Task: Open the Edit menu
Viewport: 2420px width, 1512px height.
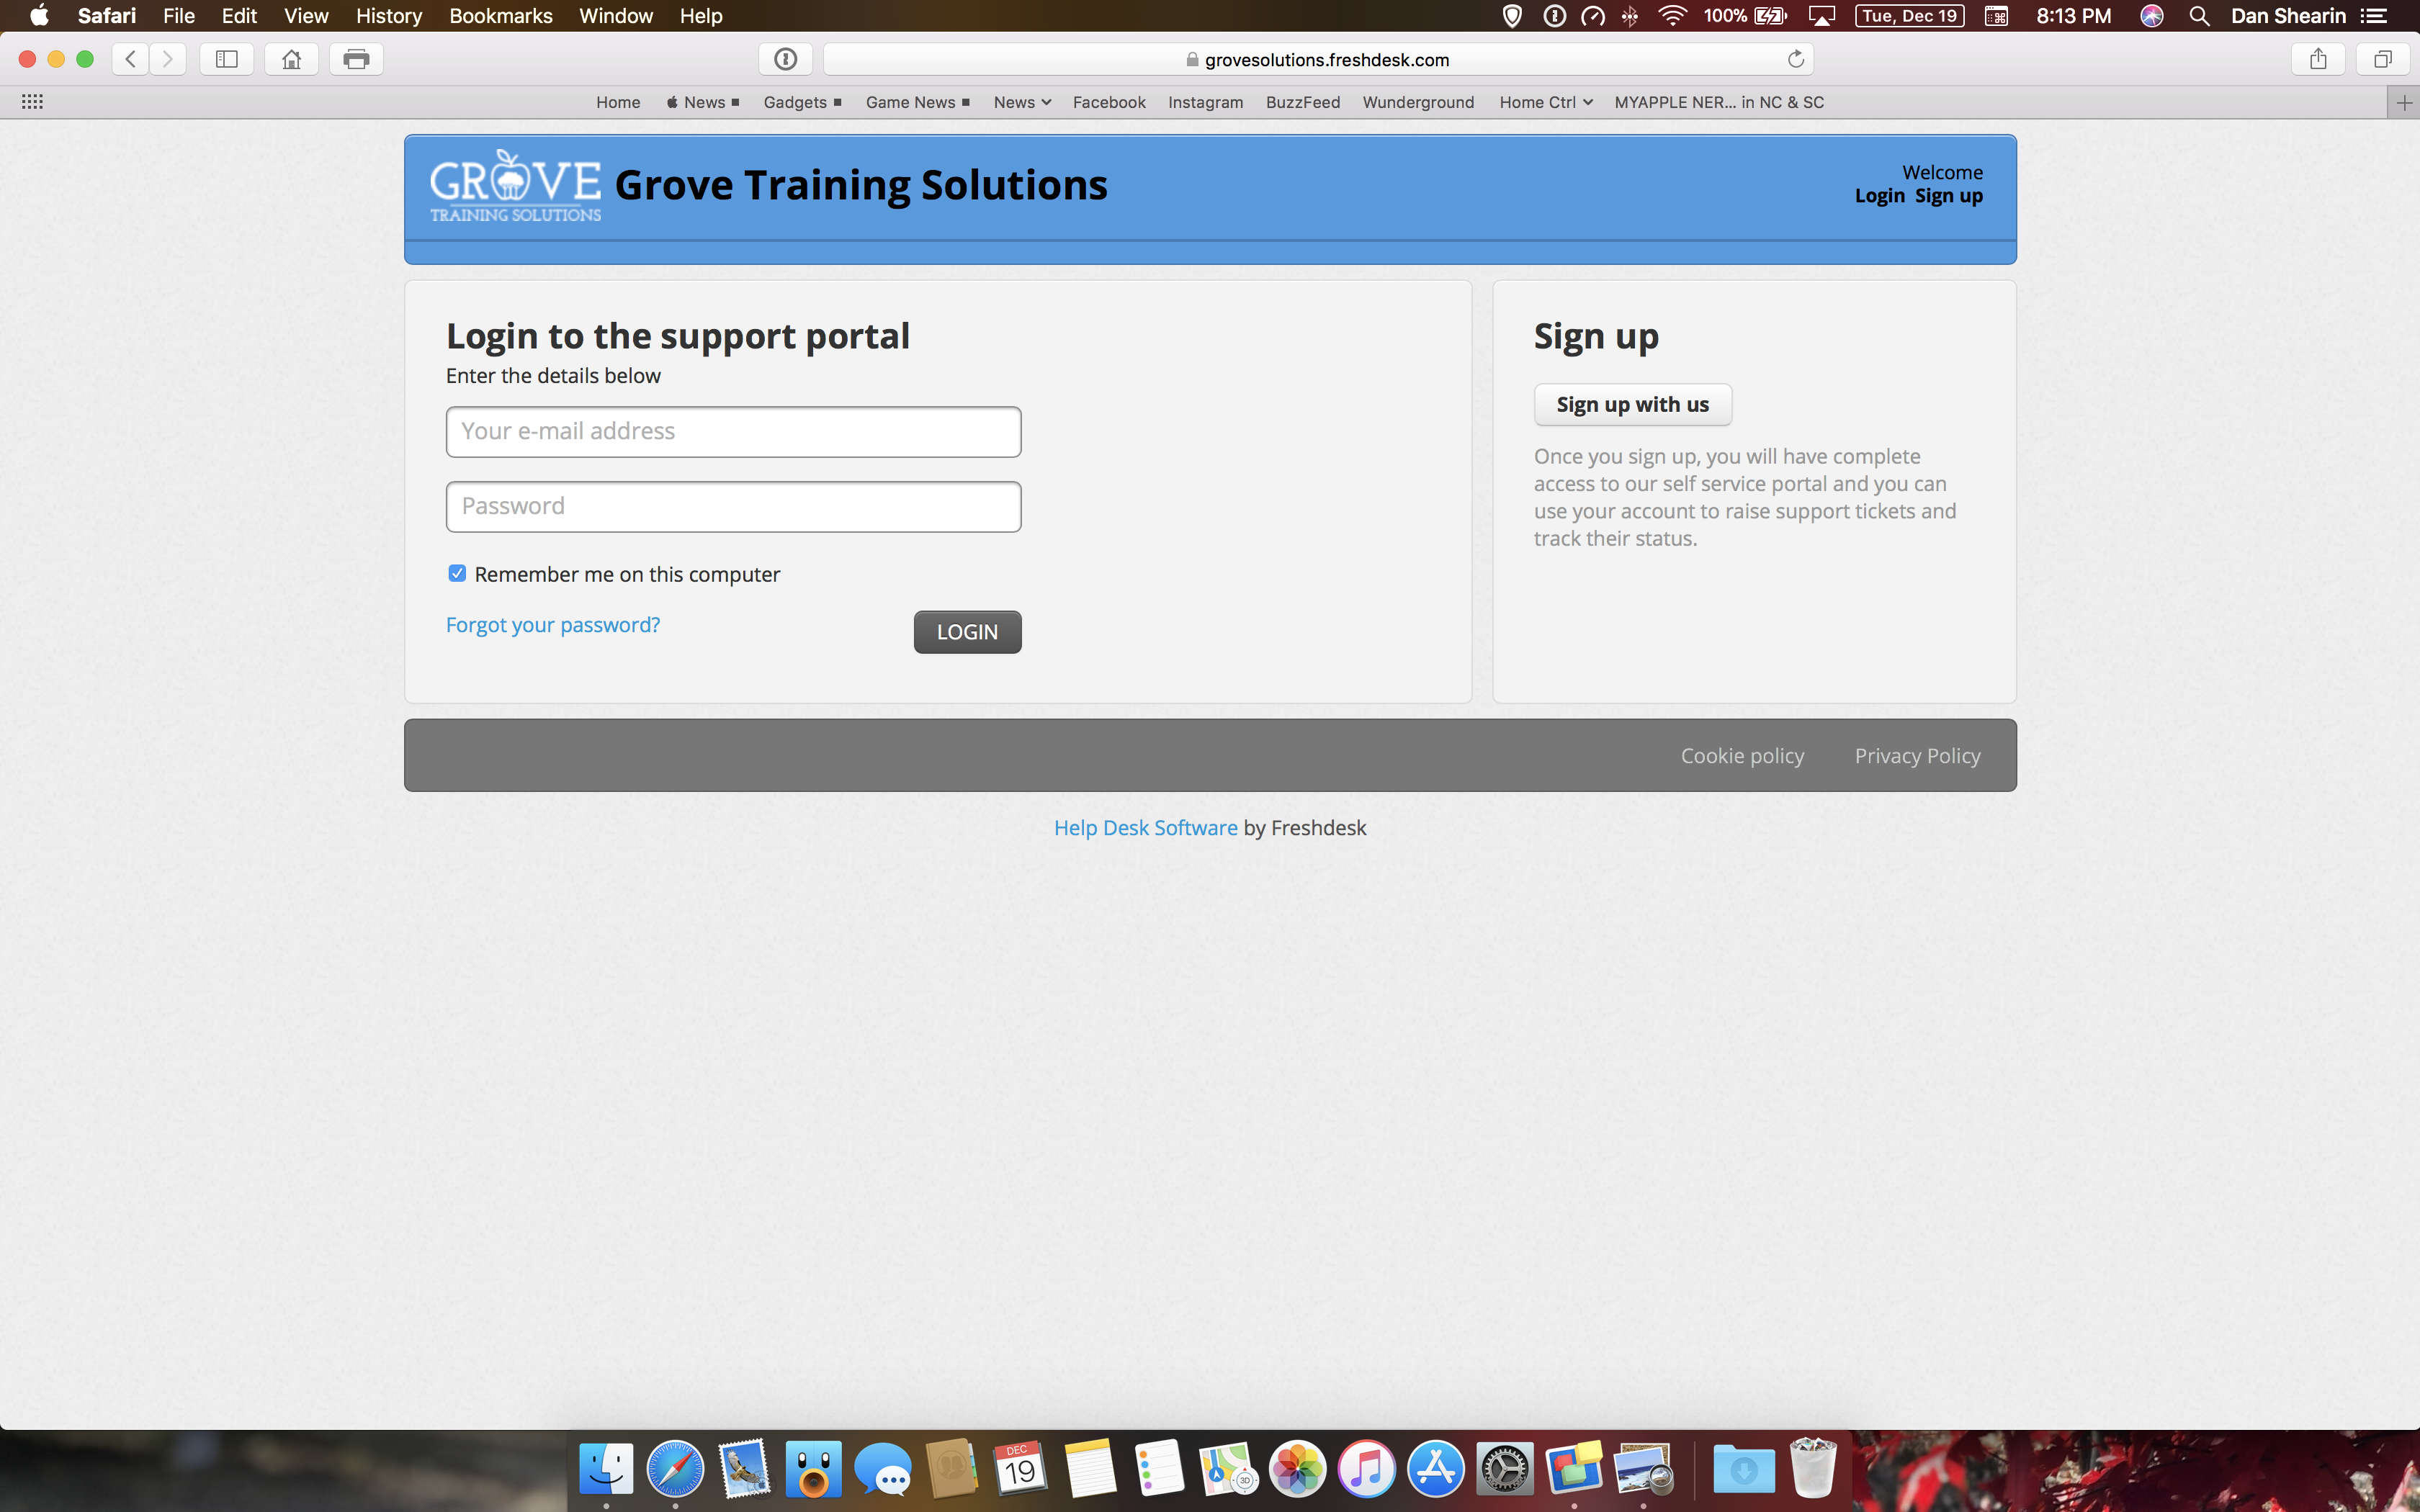Action: click(x=239, y=16)
